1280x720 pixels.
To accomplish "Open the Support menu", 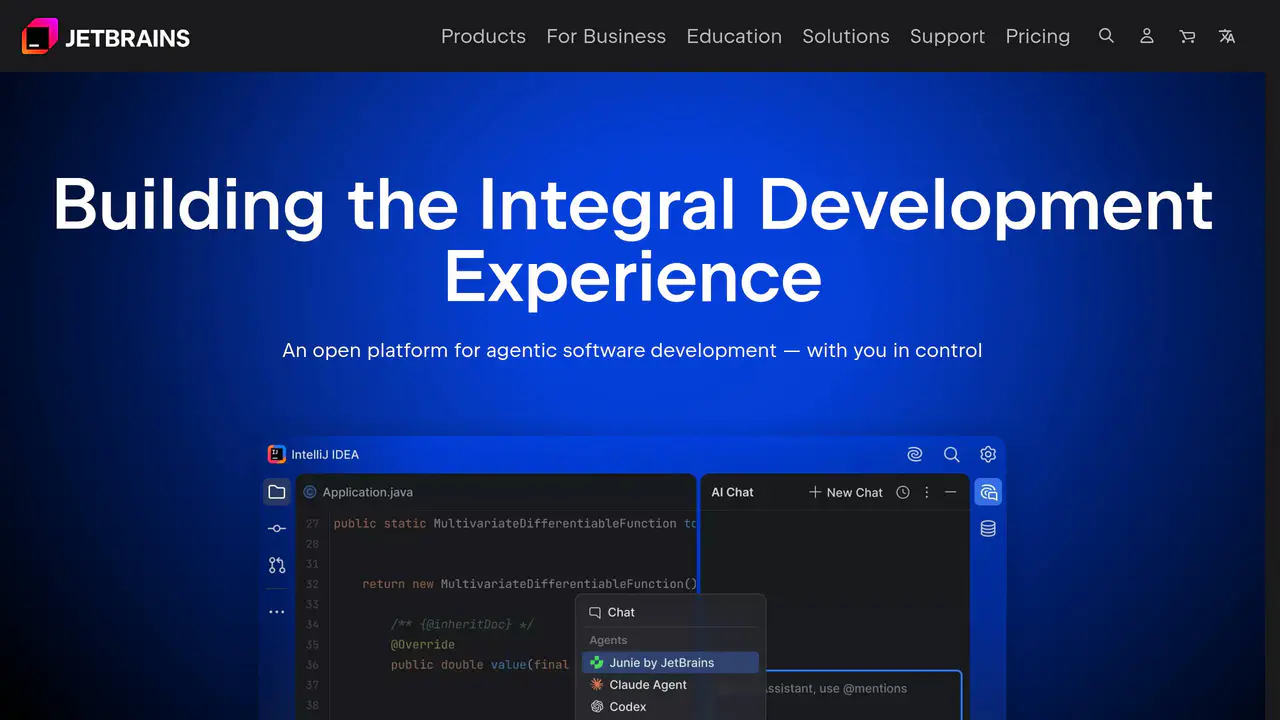I will [x=947, y=36].
